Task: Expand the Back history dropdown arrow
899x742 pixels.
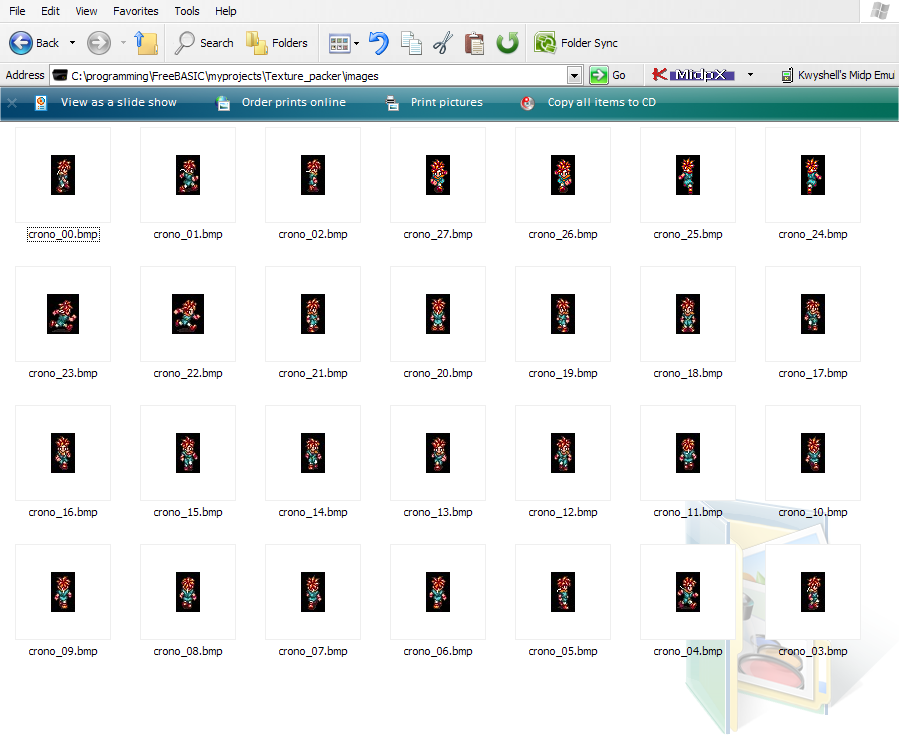Action: (69, 43)
